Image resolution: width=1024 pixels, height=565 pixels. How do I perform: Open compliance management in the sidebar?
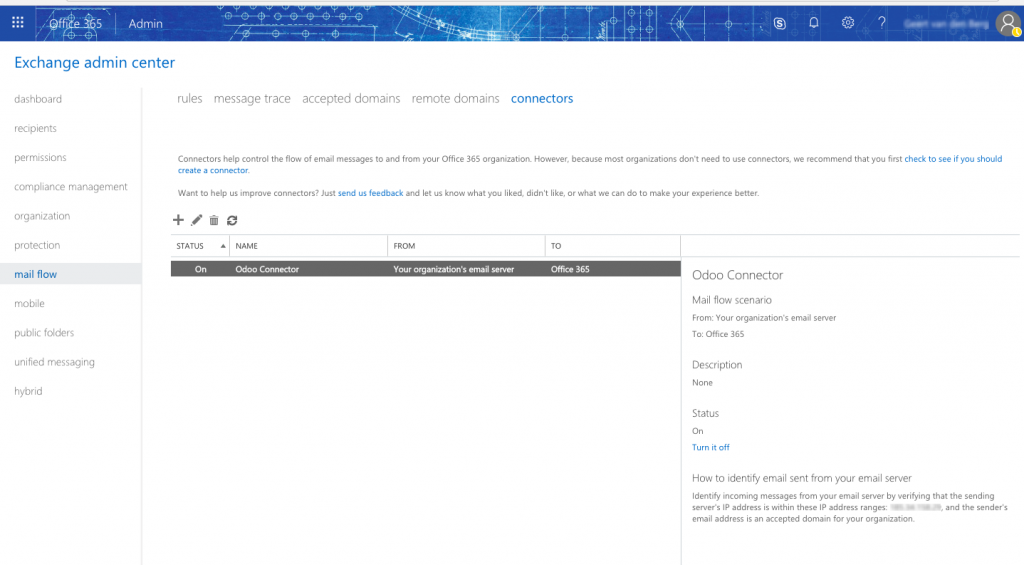[71, 187]
